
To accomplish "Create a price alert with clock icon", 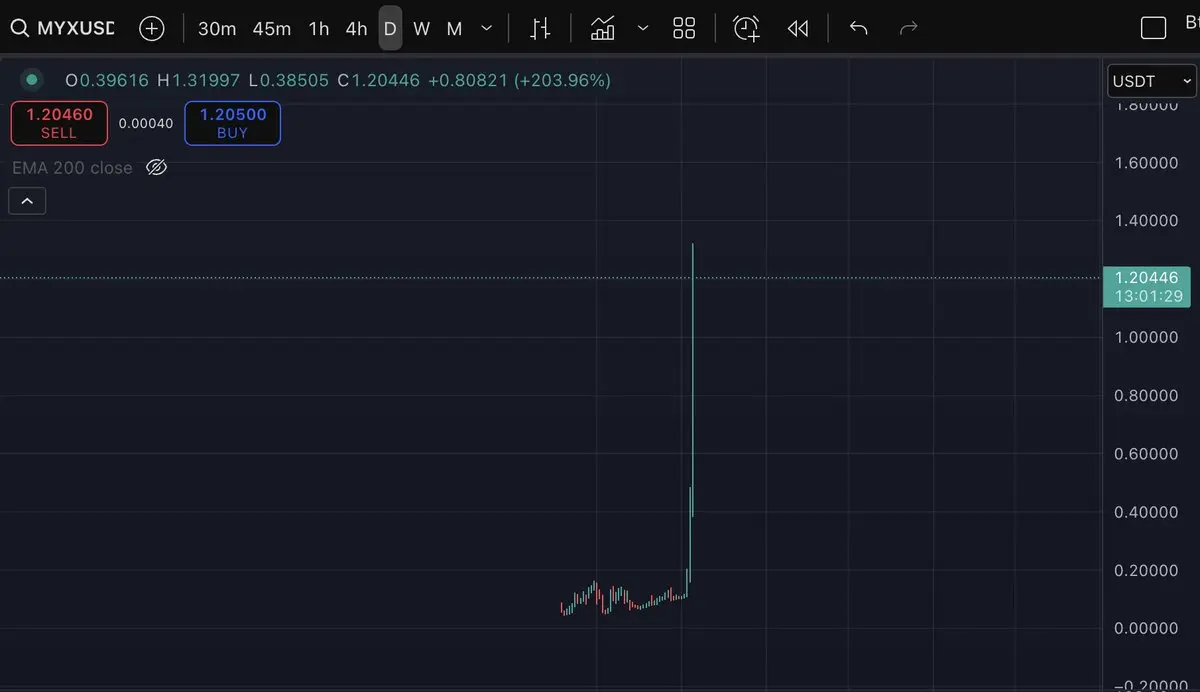I will tap(747, 29).
